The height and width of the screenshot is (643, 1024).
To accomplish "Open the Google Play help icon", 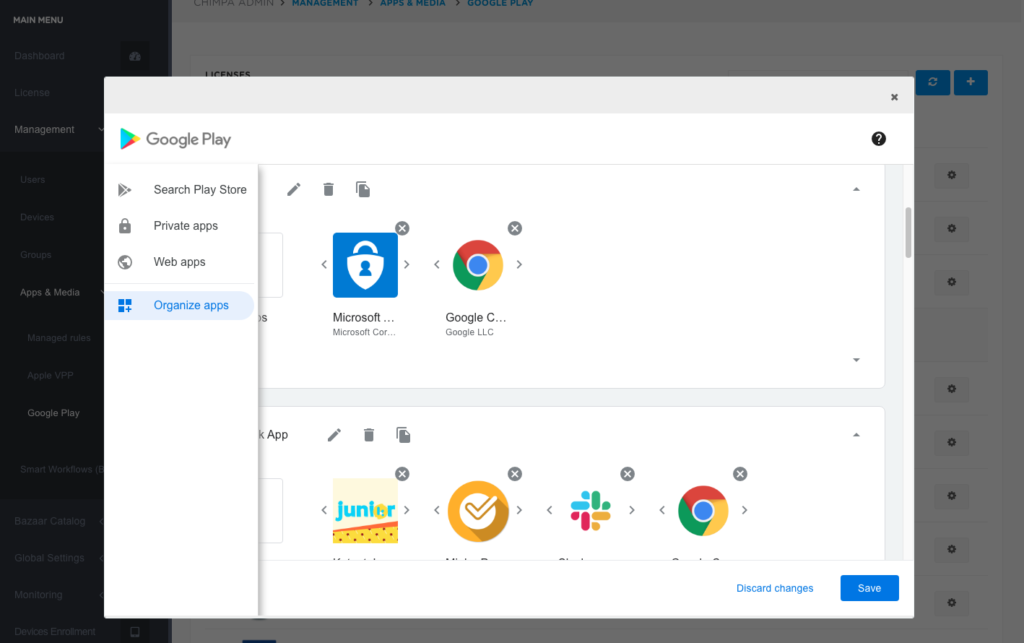I will (x=878, y=138).
